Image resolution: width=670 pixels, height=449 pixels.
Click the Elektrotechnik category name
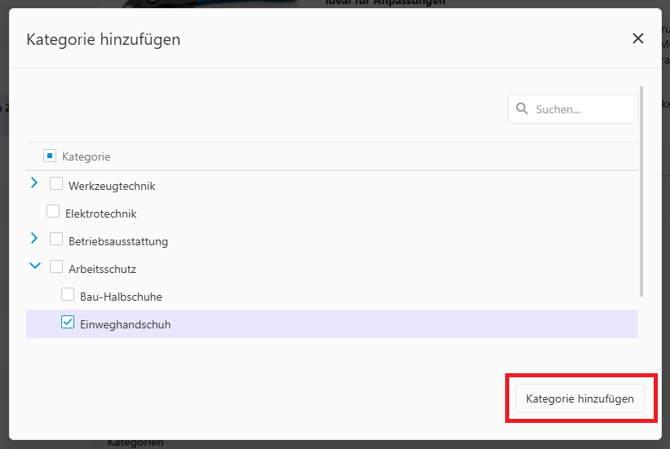(100, 214)
